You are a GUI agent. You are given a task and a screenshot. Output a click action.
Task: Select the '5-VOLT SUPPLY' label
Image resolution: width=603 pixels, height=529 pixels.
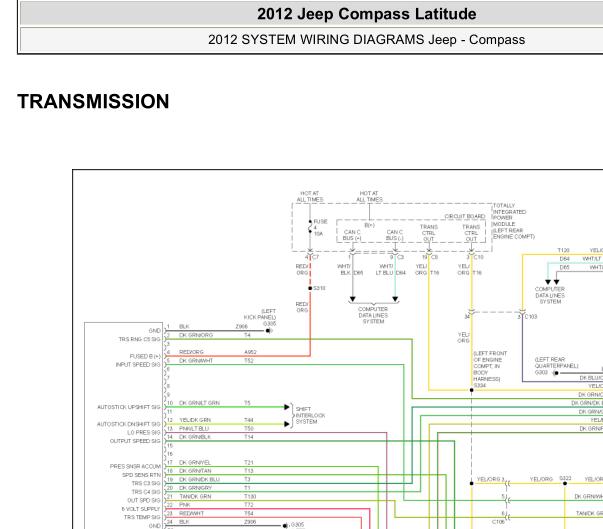(x=141, y=509)
